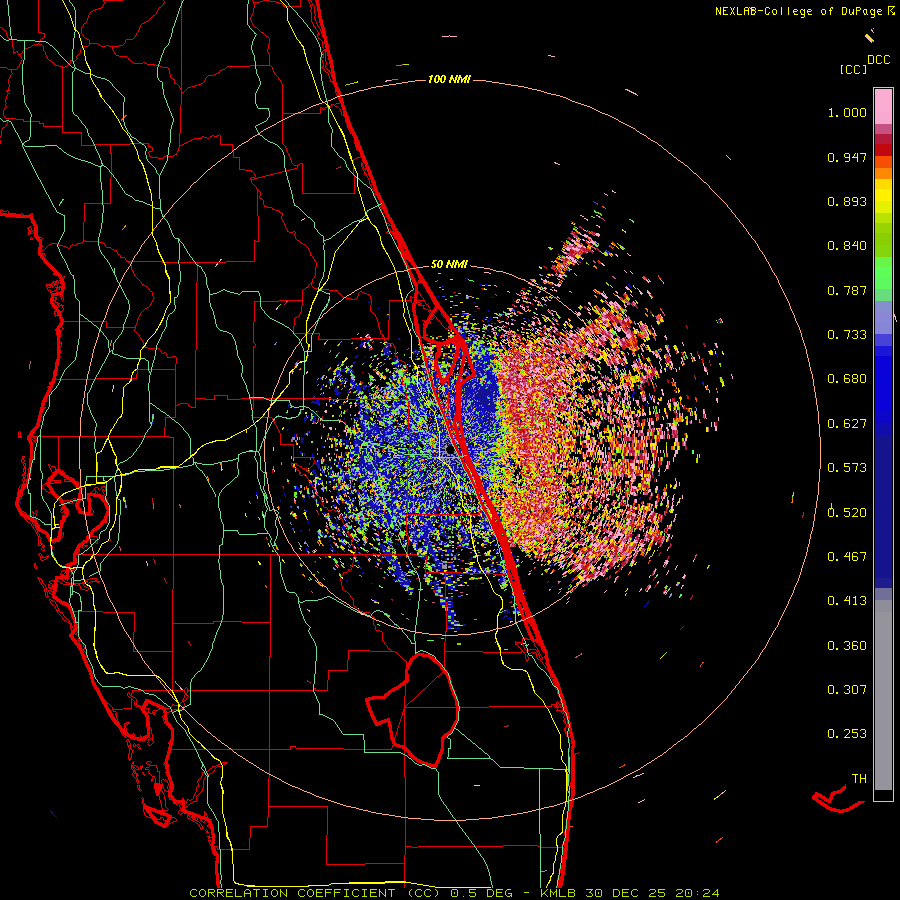The height and width of the screenshot is (900, 900).
Task: Click the 0.413 scale value
Action: [847, 601]
